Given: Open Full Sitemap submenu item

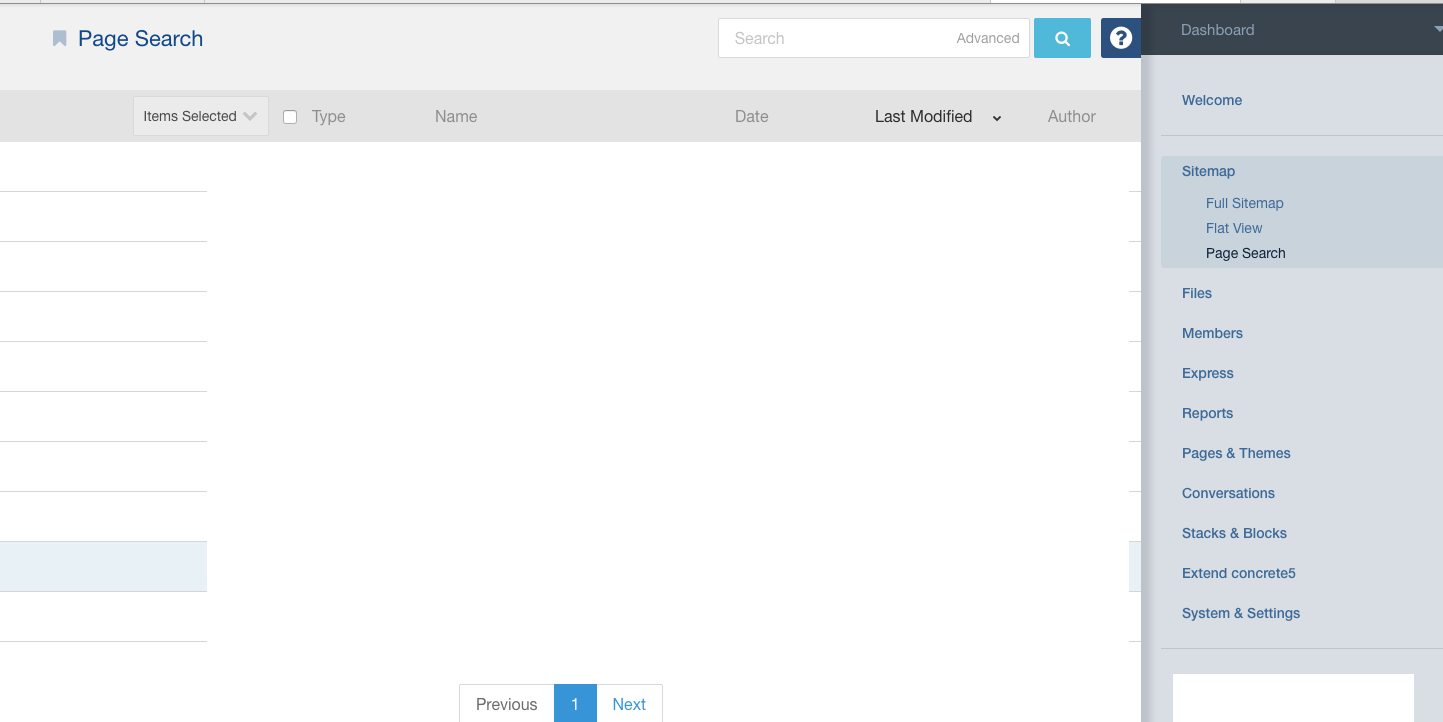Looking at the screenshot, I should pyautogui.click(x=1244, y=203).
